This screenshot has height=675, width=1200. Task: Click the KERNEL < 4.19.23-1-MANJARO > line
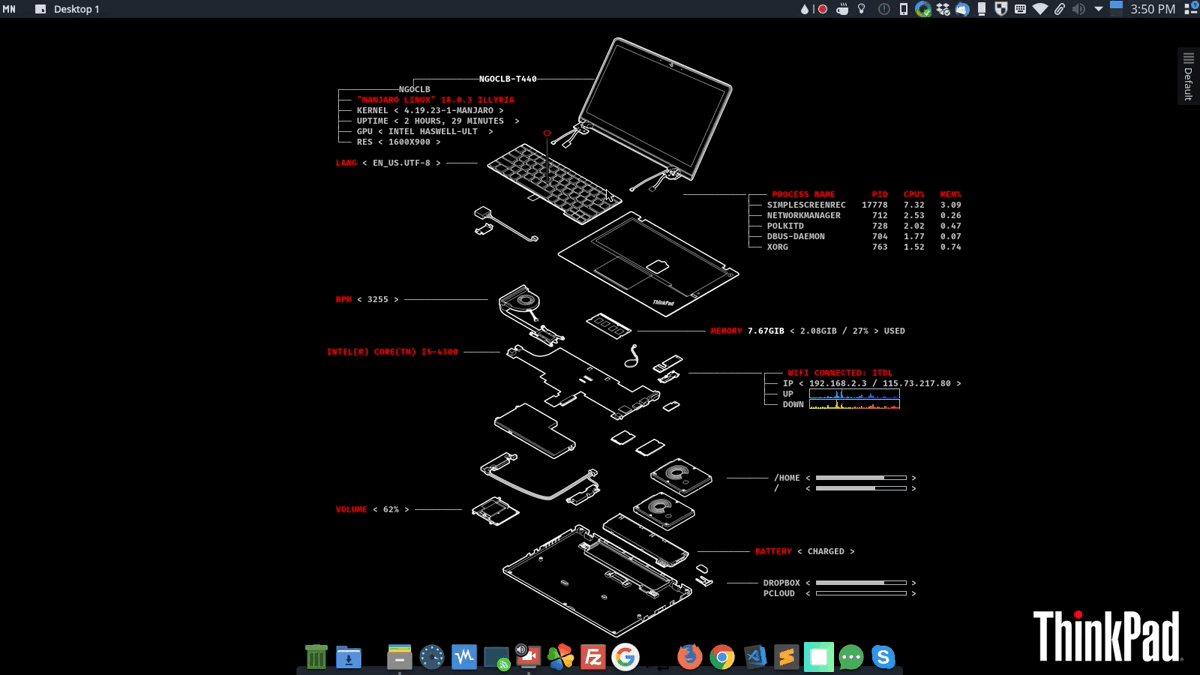coord(430,110)
